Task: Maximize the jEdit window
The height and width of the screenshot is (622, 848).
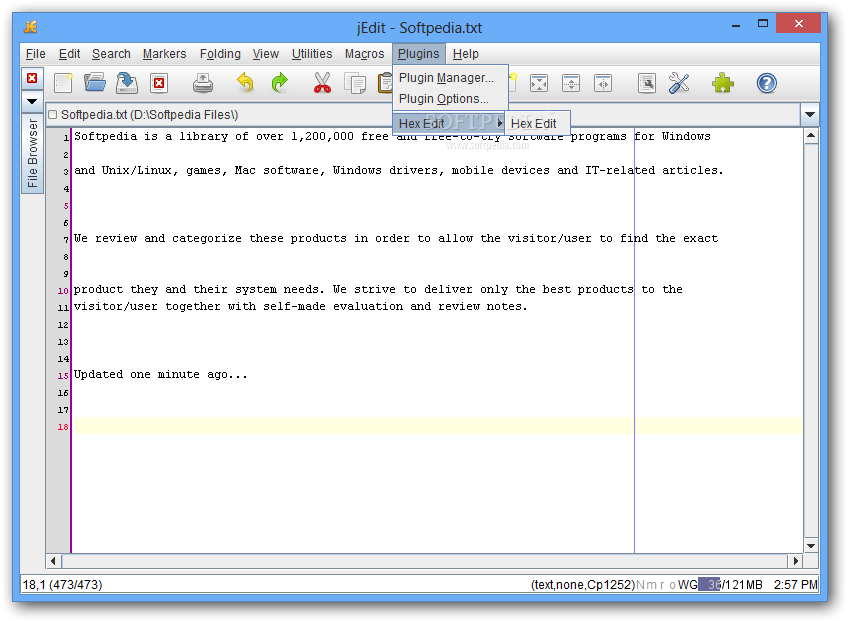Action: (763, 24)
